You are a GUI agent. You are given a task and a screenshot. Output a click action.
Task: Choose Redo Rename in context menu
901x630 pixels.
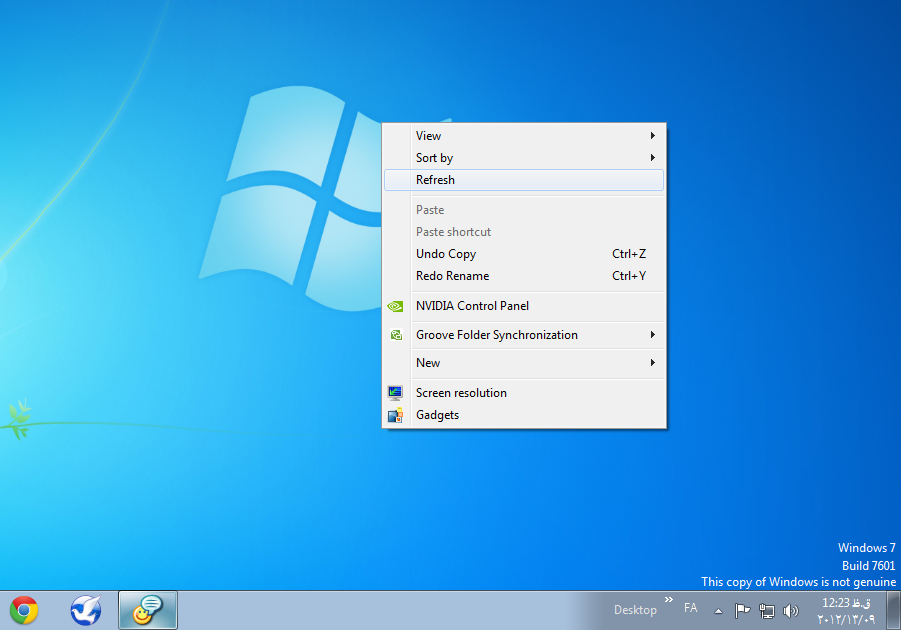(452, 276)
